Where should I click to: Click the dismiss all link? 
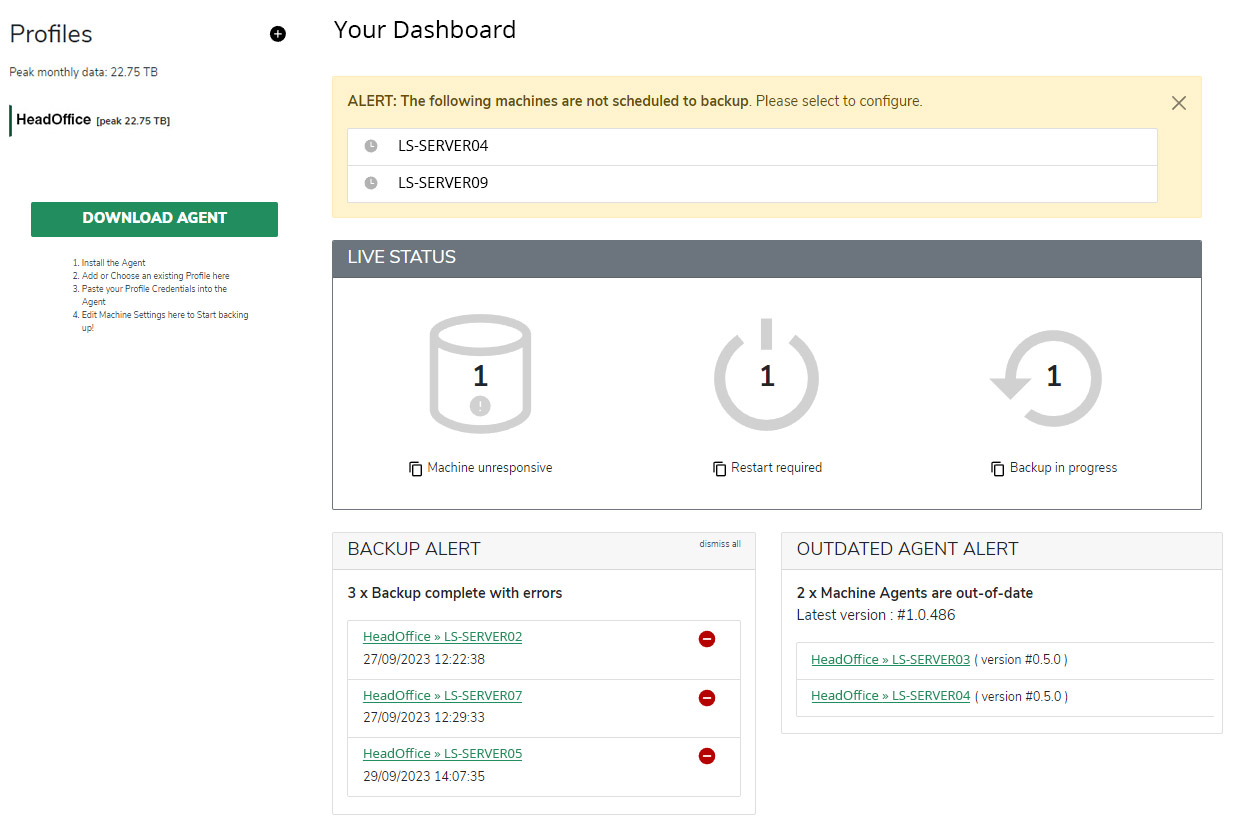click(720, 543)
